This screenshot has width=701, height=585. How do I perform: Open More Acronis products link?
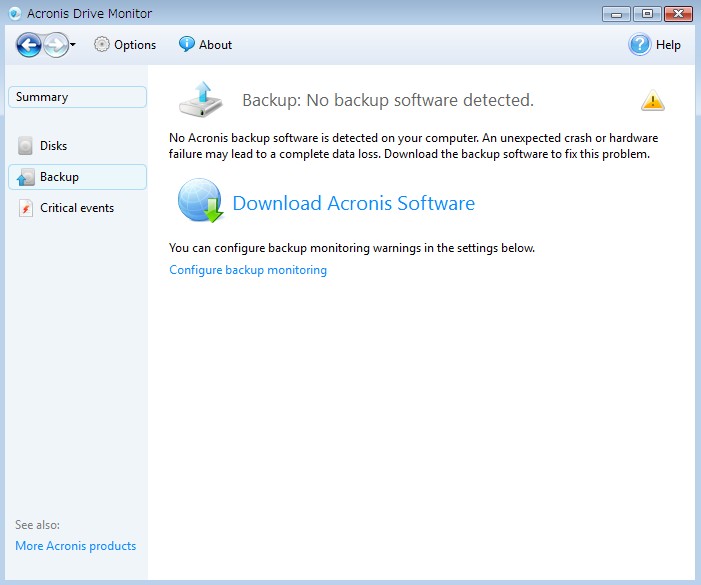coord(76,546)
